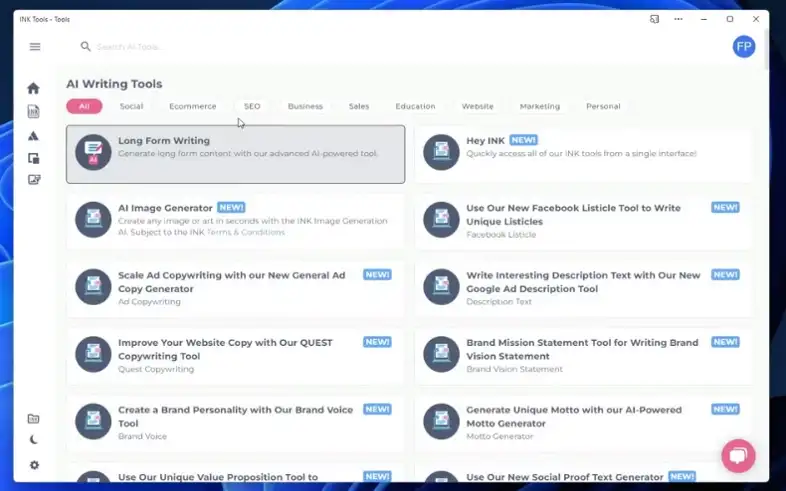
Task: Open the folder icon above dark mode
Action: tap(34, 418)
